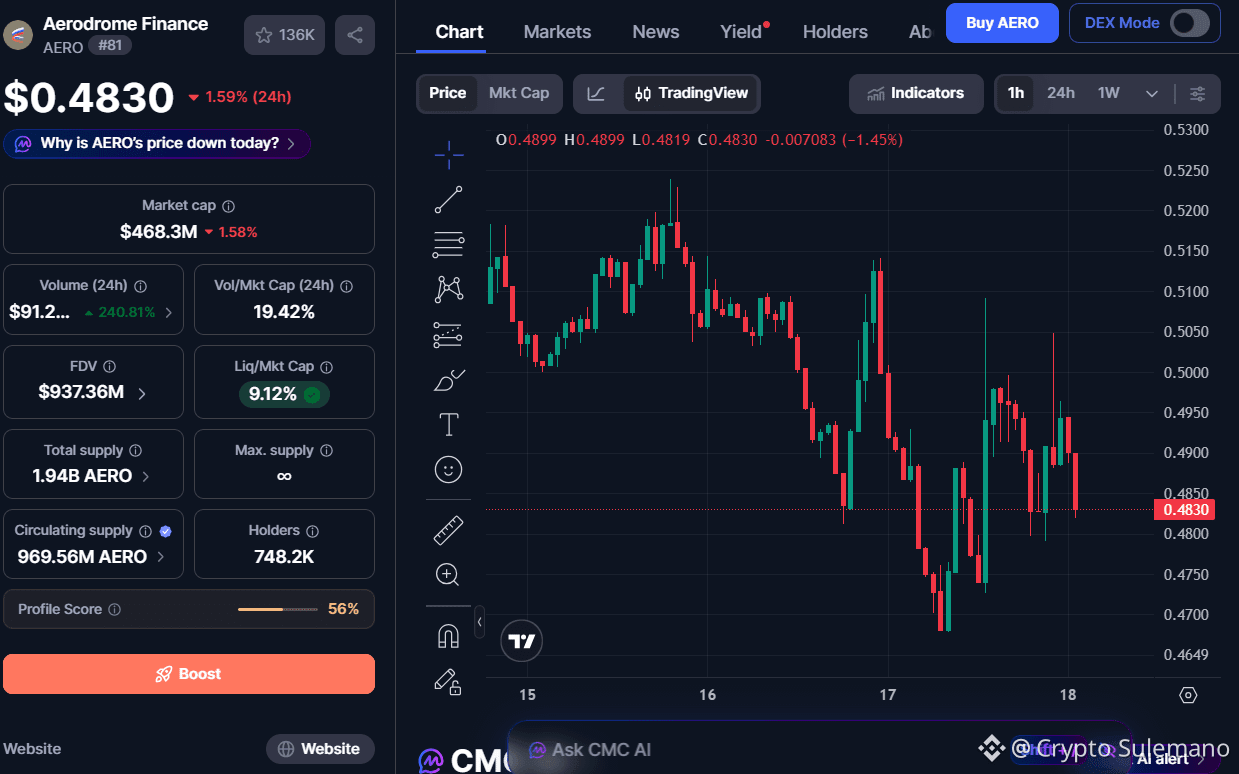The image size is (1239, 774).
Task: Select the brush drawing tool
Action: (x=449, y=380)
